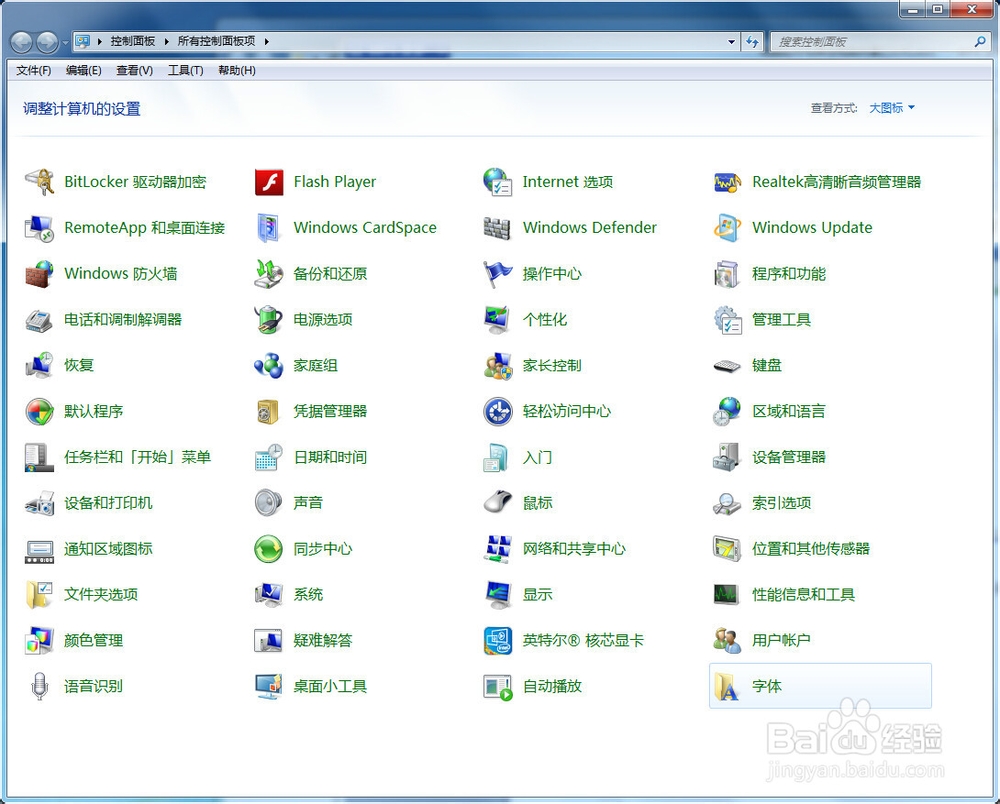Viewport: 1000px width, 804px height.
Task: Click the 通知区域图标 link text
Action: [108, 549]
